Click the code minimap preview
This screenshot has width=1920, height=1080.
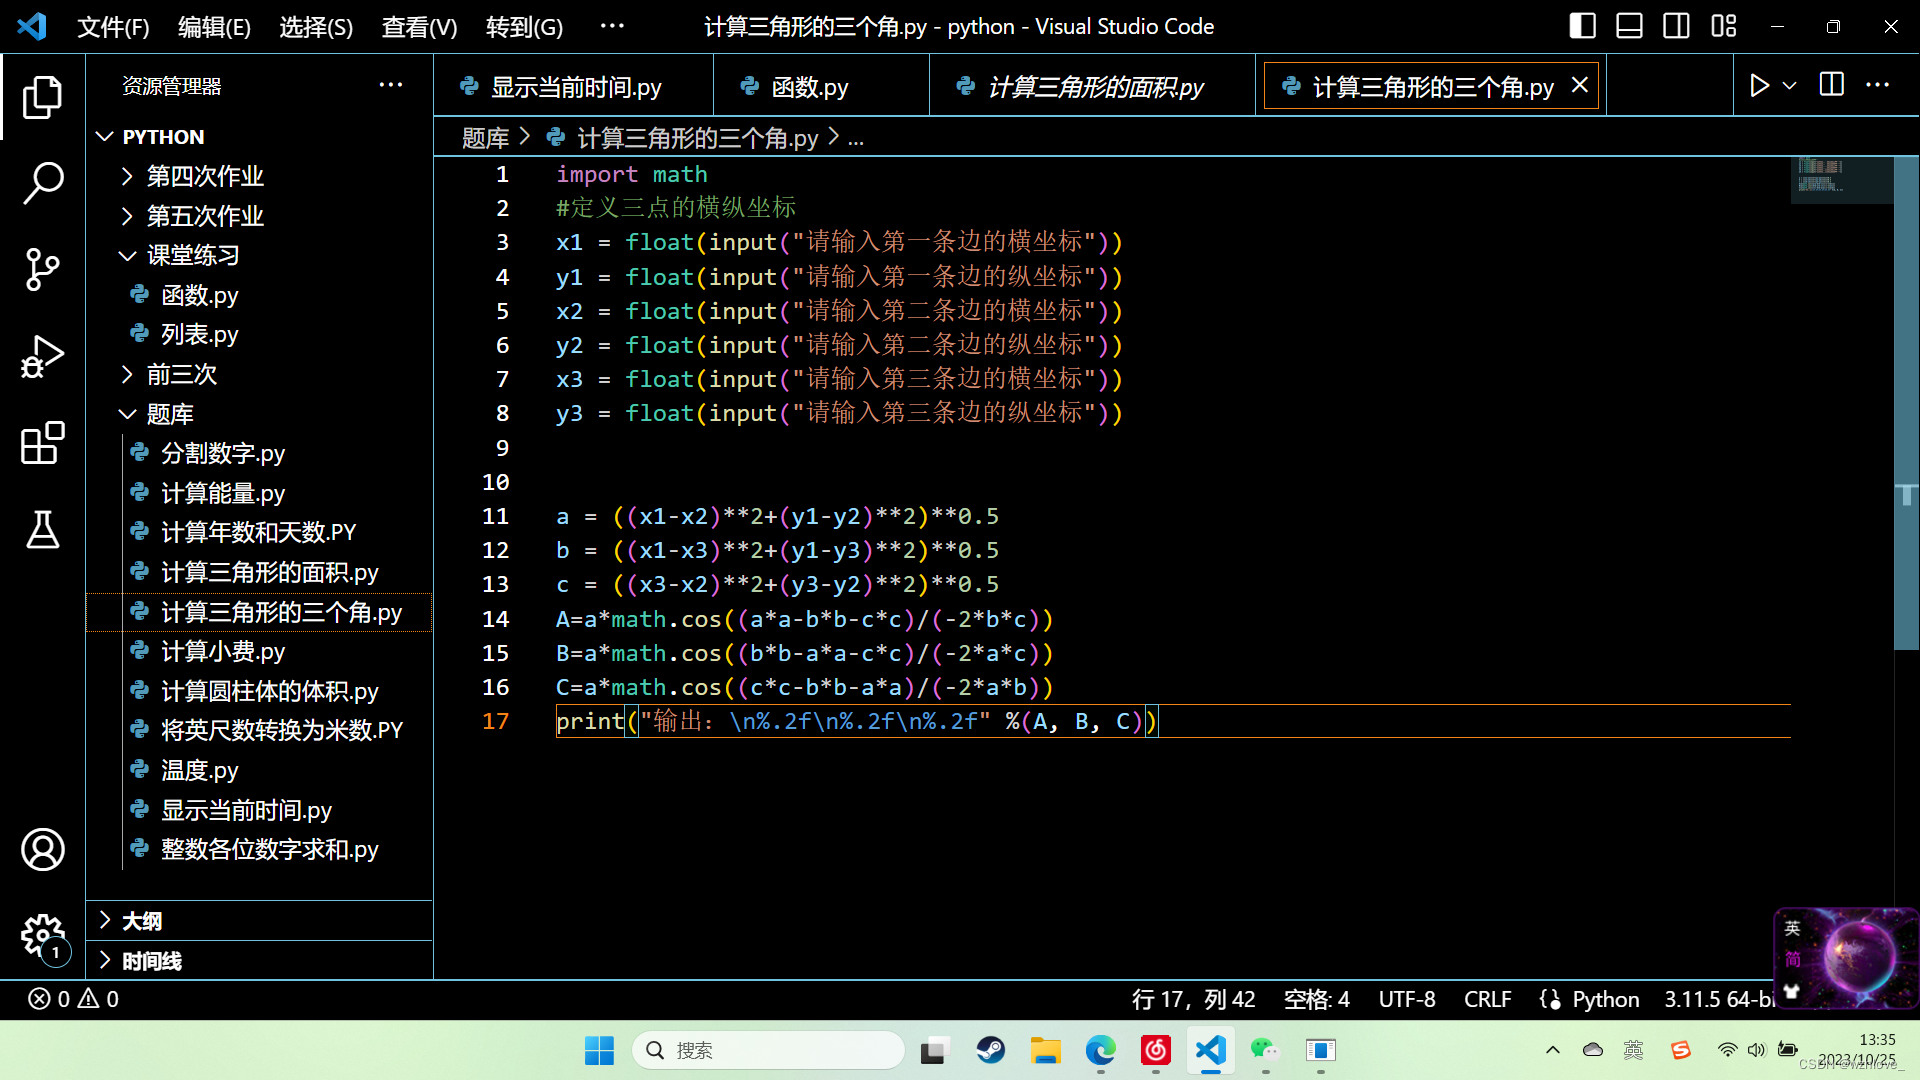[x=1840, y=178]
